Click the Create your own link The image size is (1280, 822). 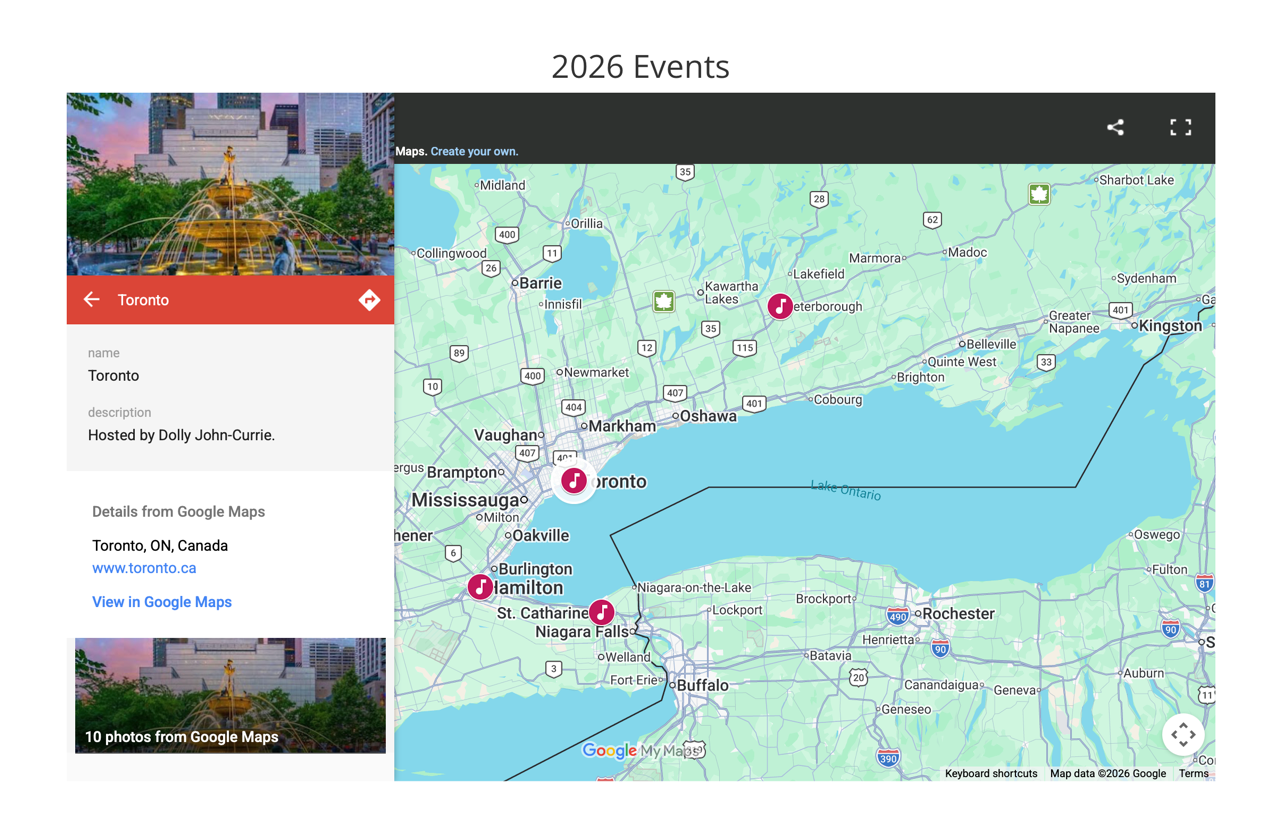tap(474, 152)
